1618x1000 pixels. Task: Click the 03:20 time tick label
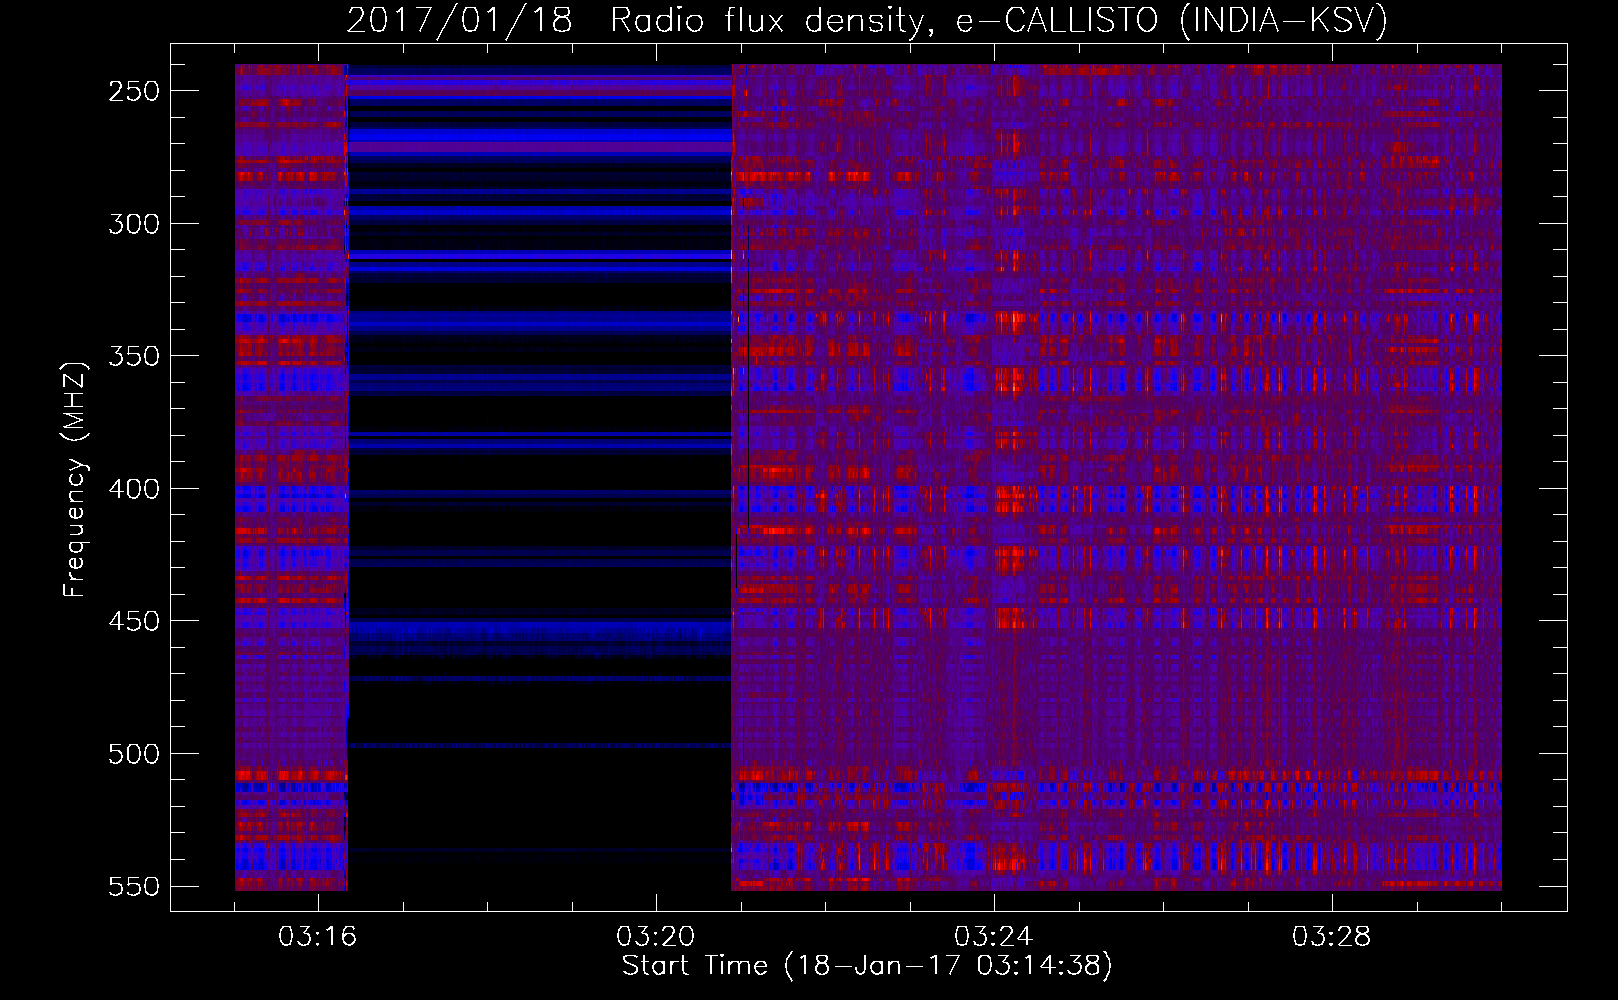click(656, 937)
